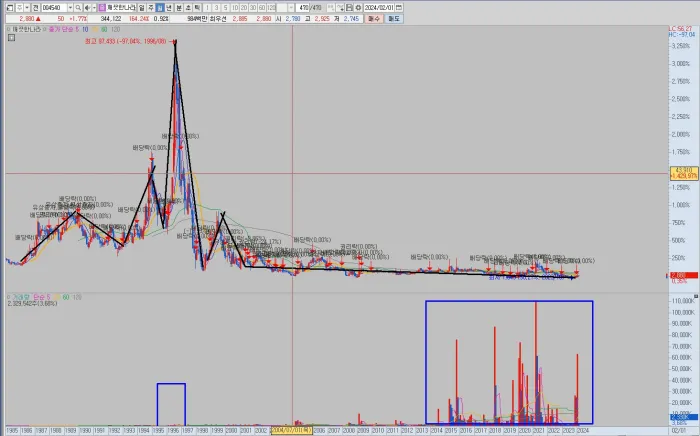The image size is (700, 436).
Task: Click the 최우선 label in the quote bar
Action: point(218,19)
